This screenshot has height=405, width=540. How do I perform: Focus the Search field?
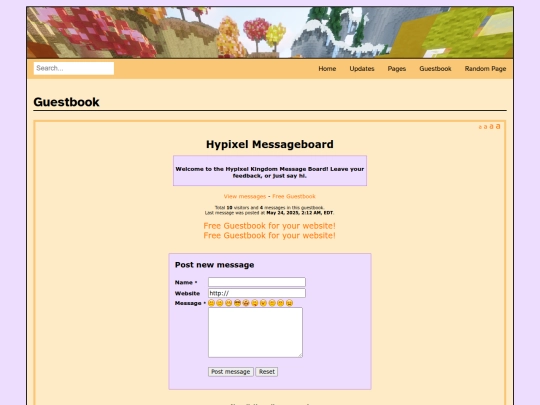point(74,68)
